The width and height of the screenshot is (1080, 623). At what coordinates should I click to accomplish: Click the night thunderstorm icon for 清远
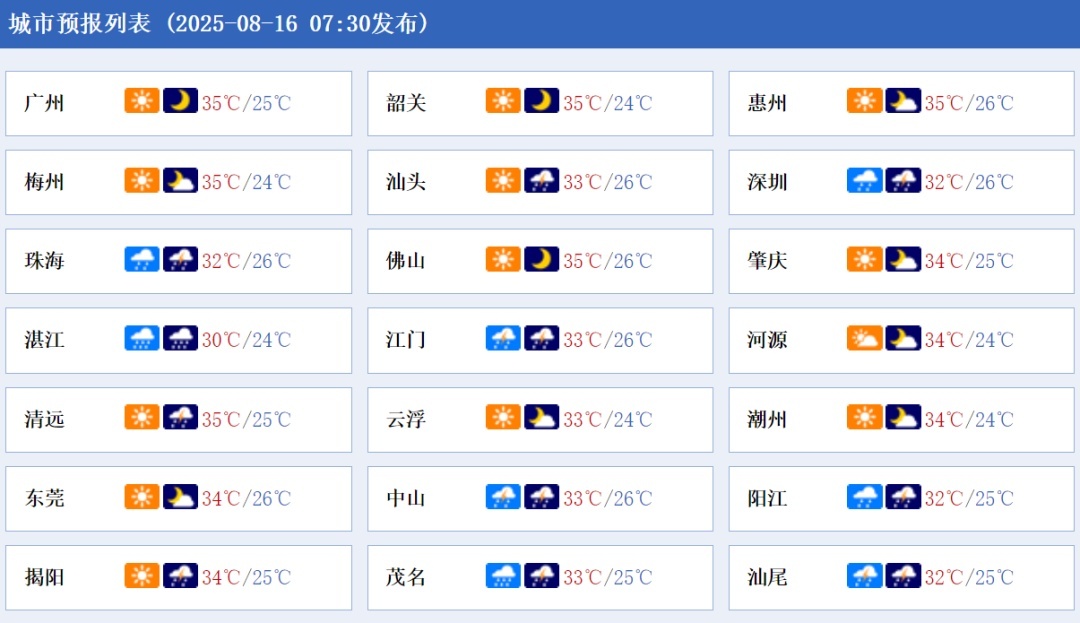pos(181,417)
